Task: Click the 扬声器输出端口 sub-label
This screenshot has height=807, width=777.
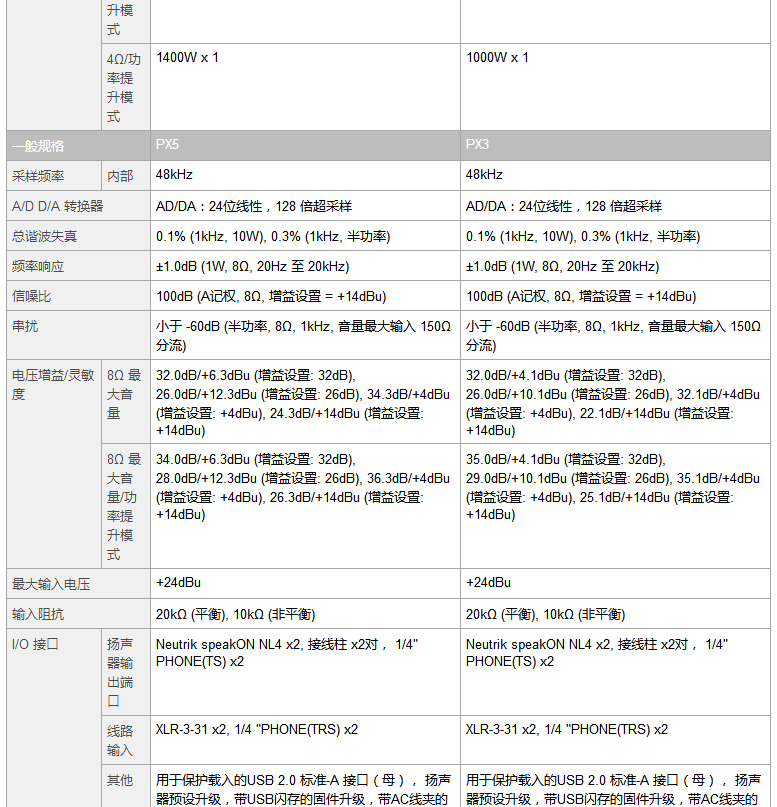Action: [x=126, y=672]
